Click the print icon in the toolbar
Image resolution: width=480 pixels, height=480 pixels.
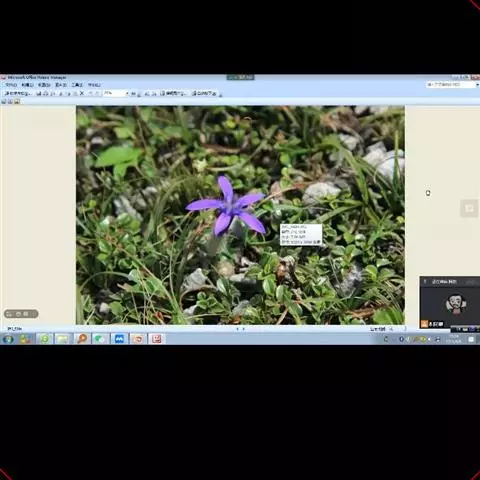(46, 93)
